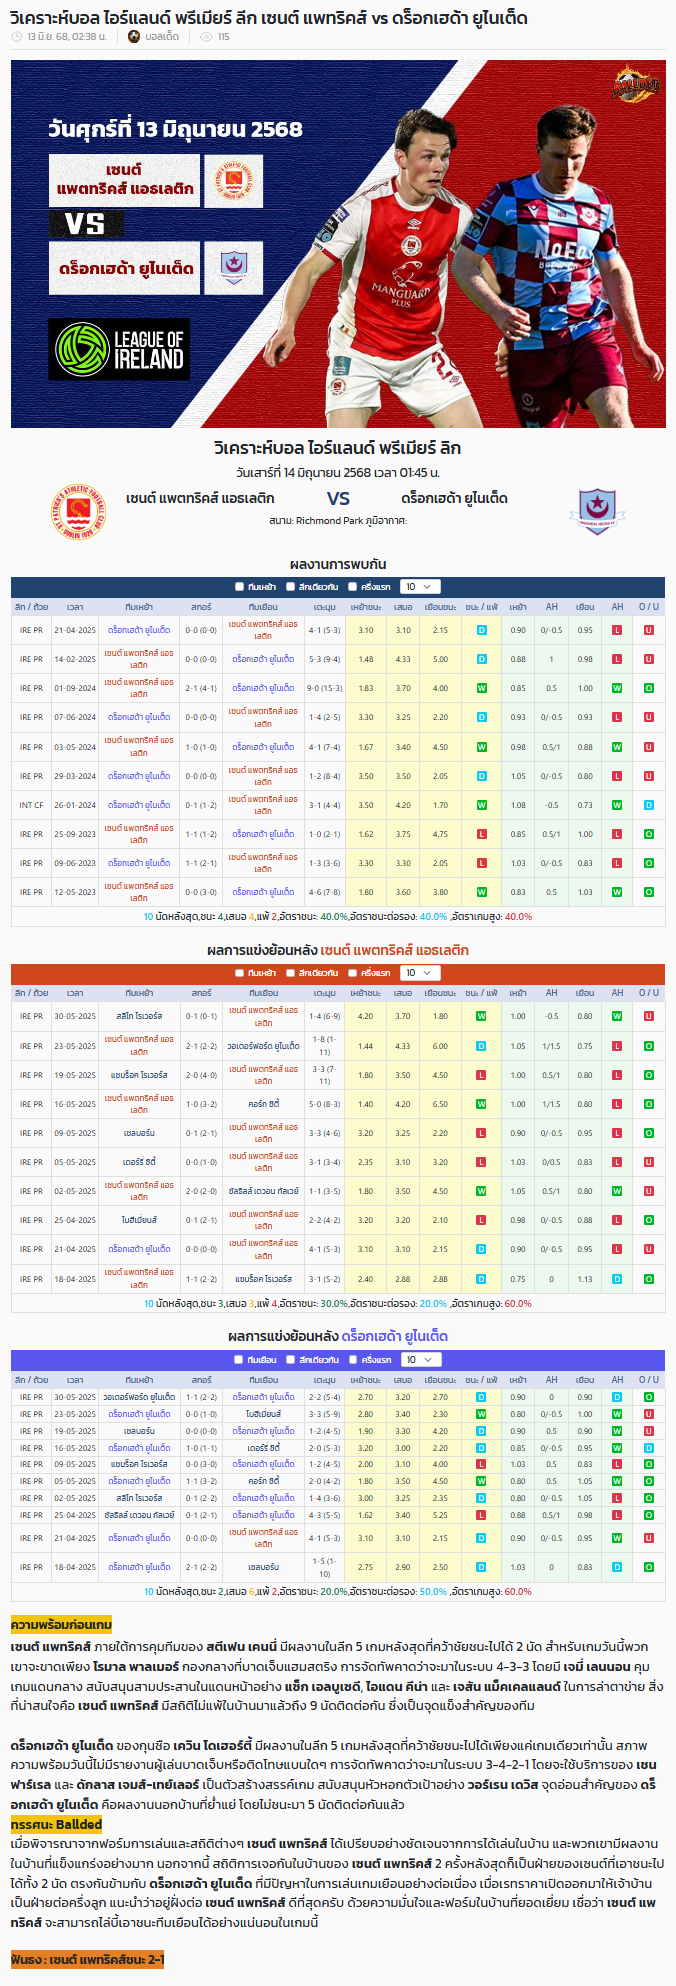Click the ลีก / ถ้วย header of head-to-head table
The height and width of the screenshot is (1986, 676).
click(31, 607)
